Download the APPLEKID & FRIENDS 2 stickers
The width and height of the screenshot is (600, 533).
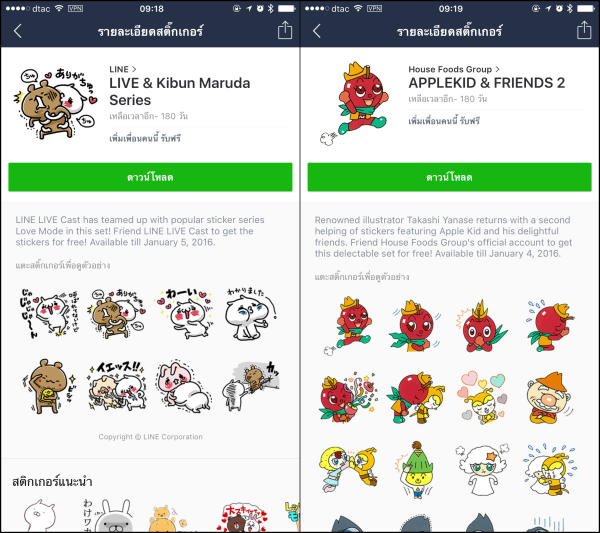[450, 177]
